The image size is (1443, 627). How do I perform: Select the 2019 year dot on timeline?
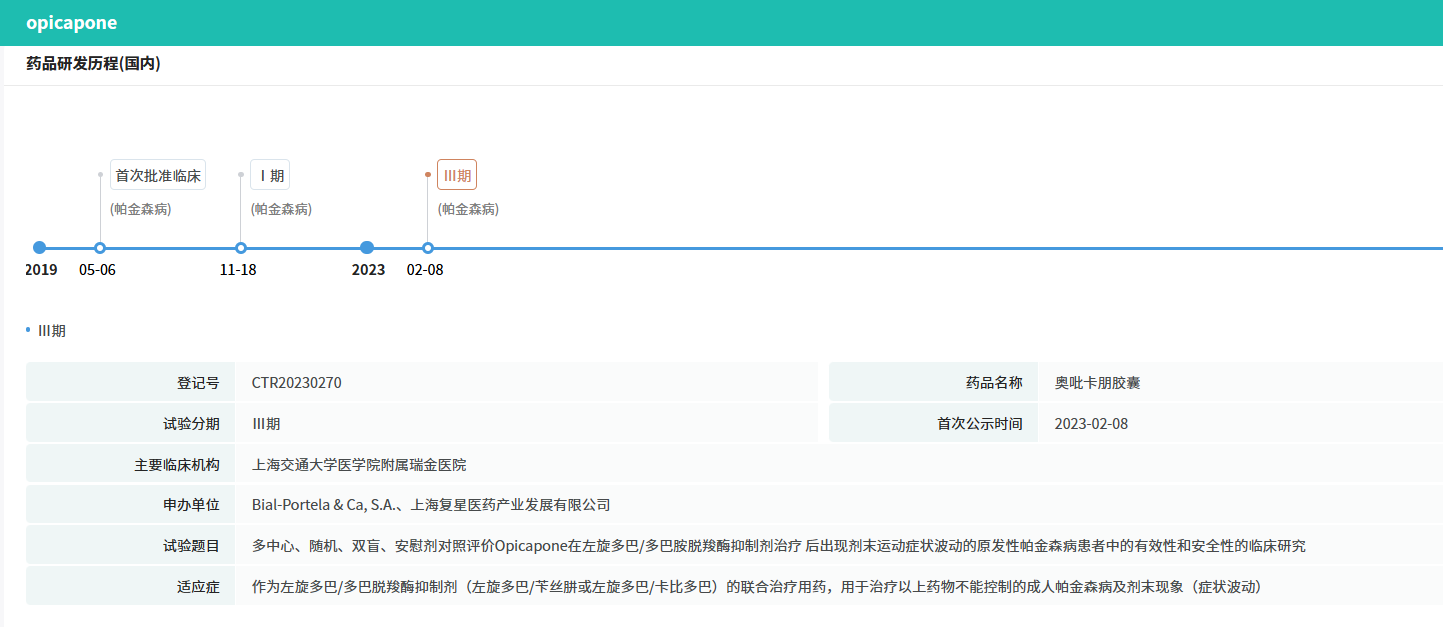(x=40, y=248)
